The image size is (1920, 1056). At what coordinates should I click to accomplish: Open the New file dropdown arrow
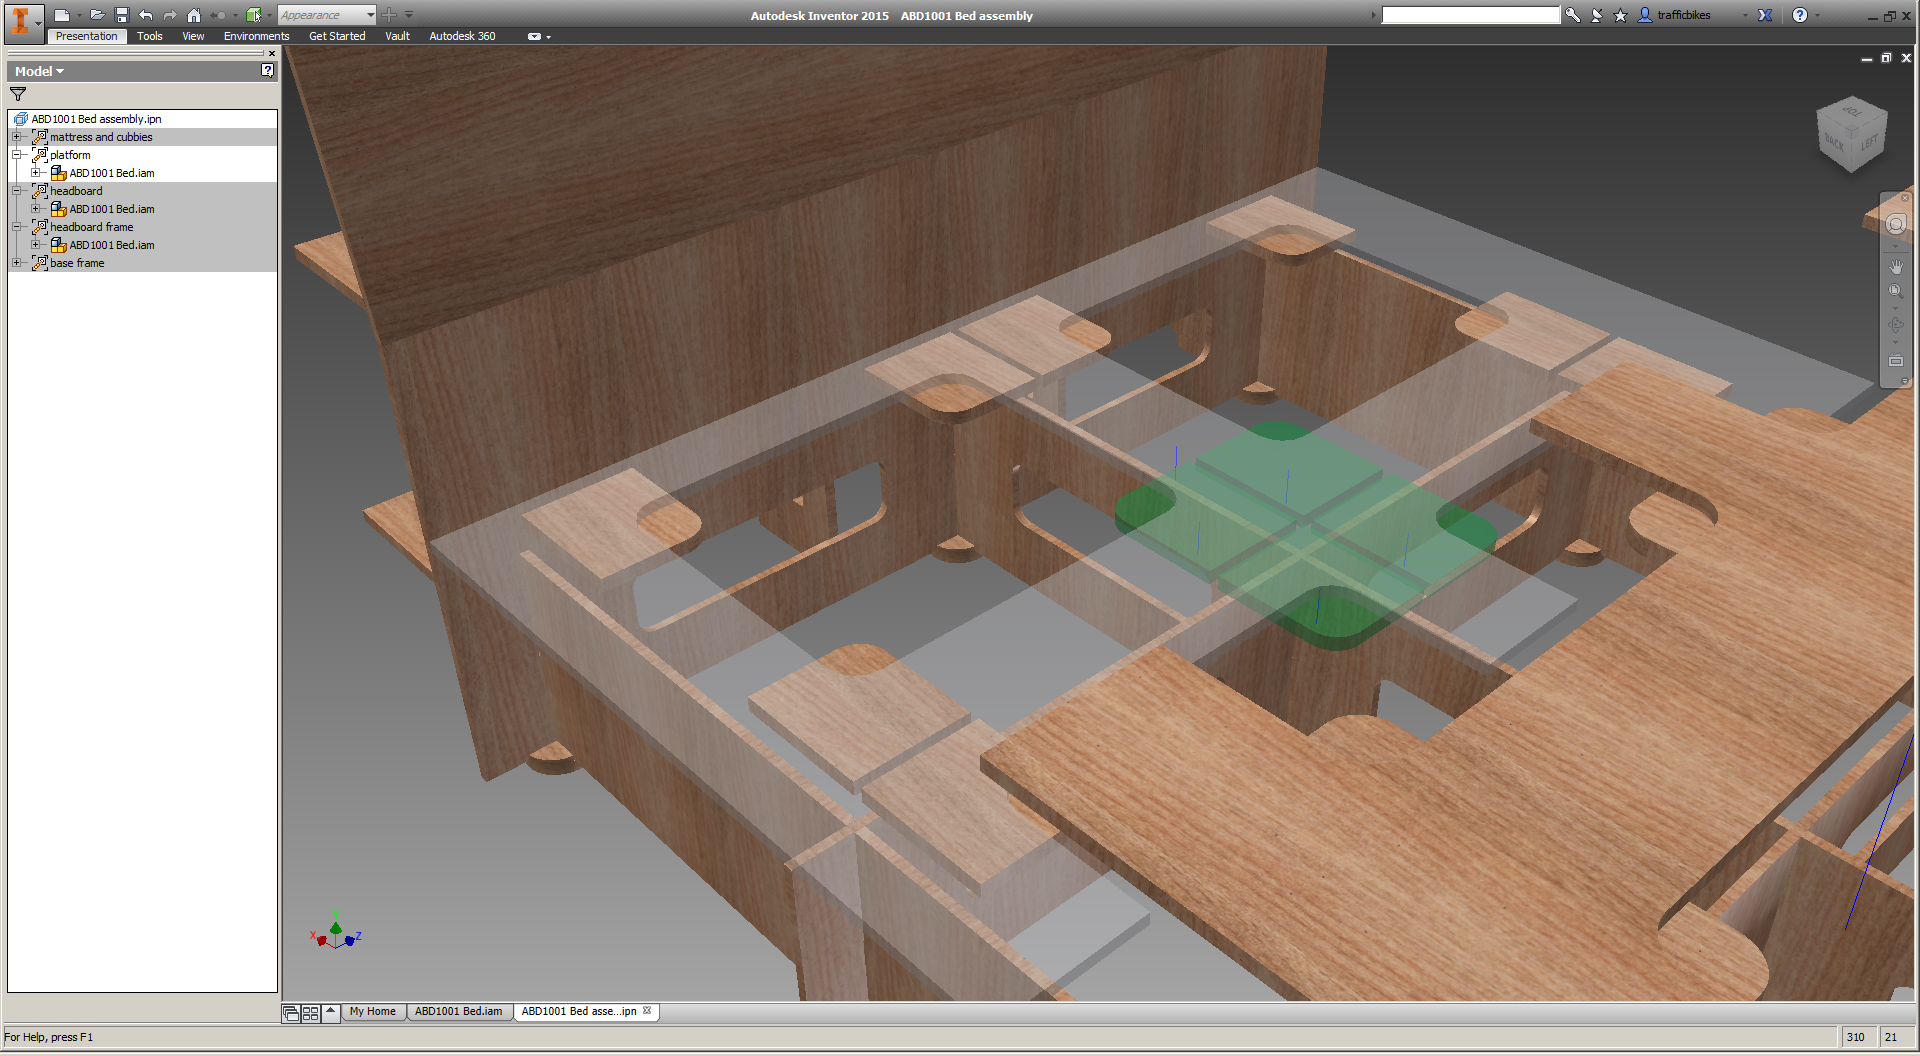[78, 16]
